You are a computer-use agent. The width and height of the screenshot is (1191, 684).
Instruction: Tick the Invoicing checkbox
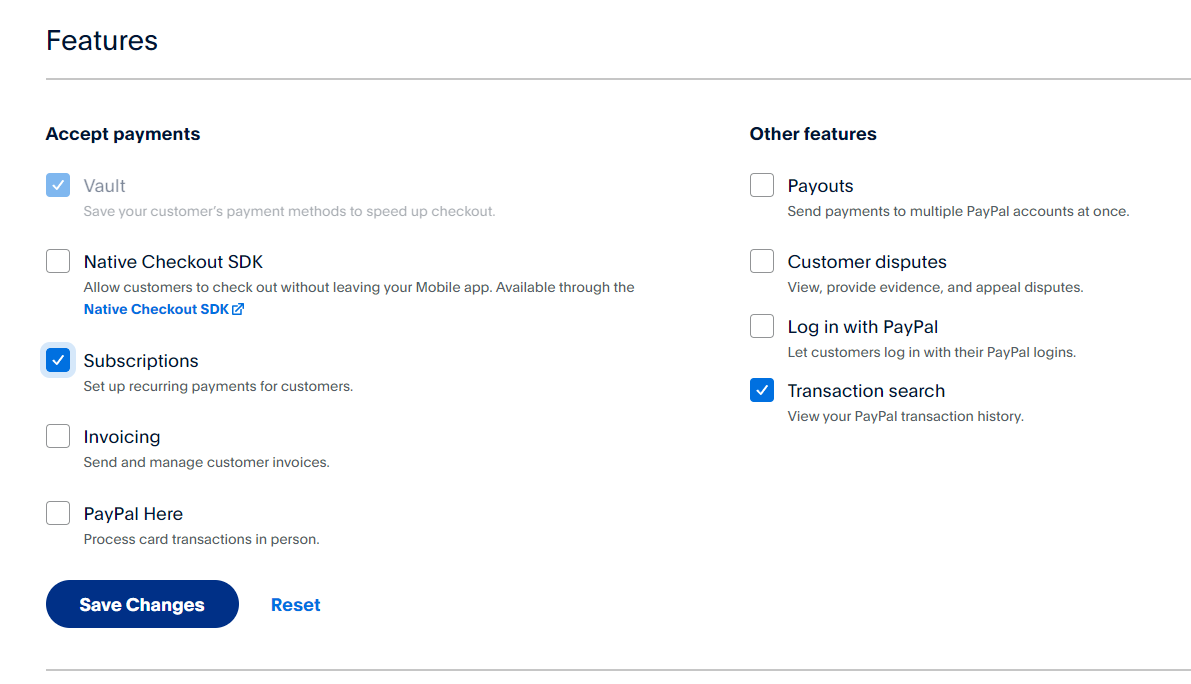(x=58, y=436)
